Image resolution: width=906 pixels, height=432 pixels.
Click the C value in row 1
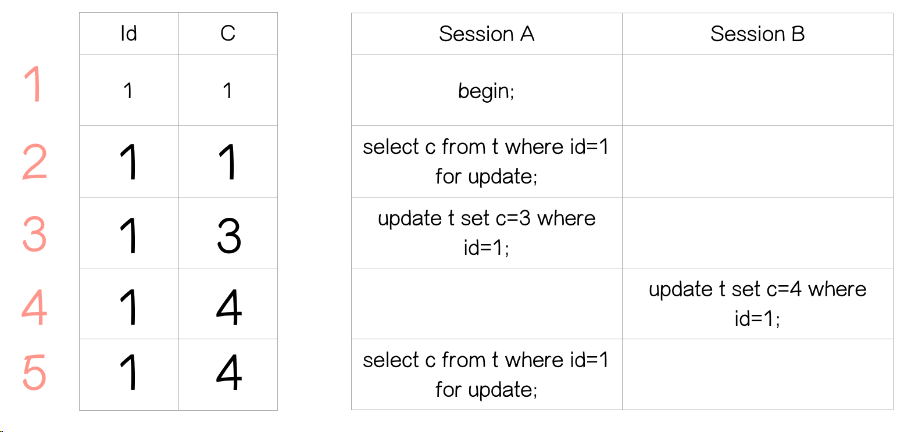point(228,91)
